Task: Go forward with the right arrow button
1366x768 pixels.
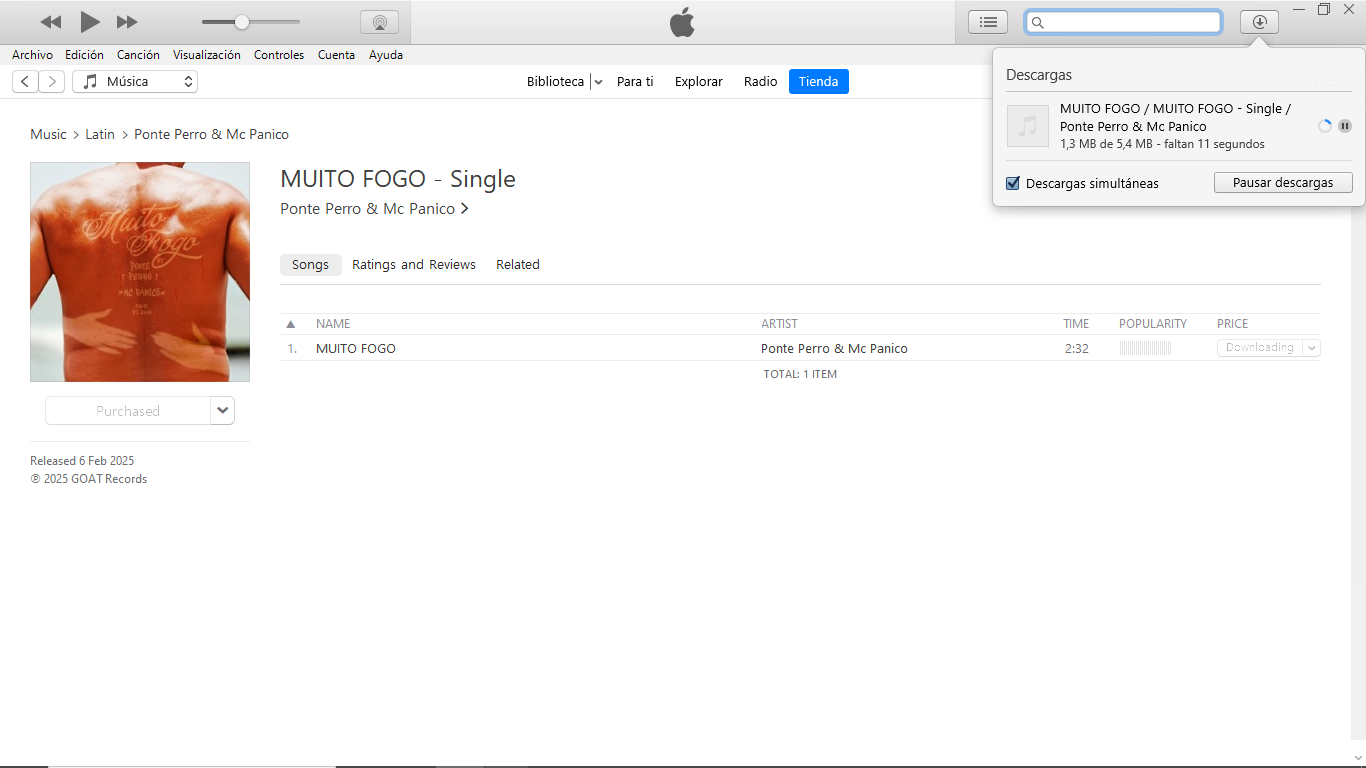Action: coord(51,82)
